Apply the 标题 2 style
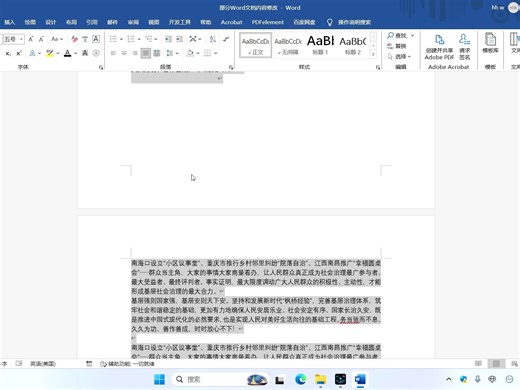 click(353, 45)
